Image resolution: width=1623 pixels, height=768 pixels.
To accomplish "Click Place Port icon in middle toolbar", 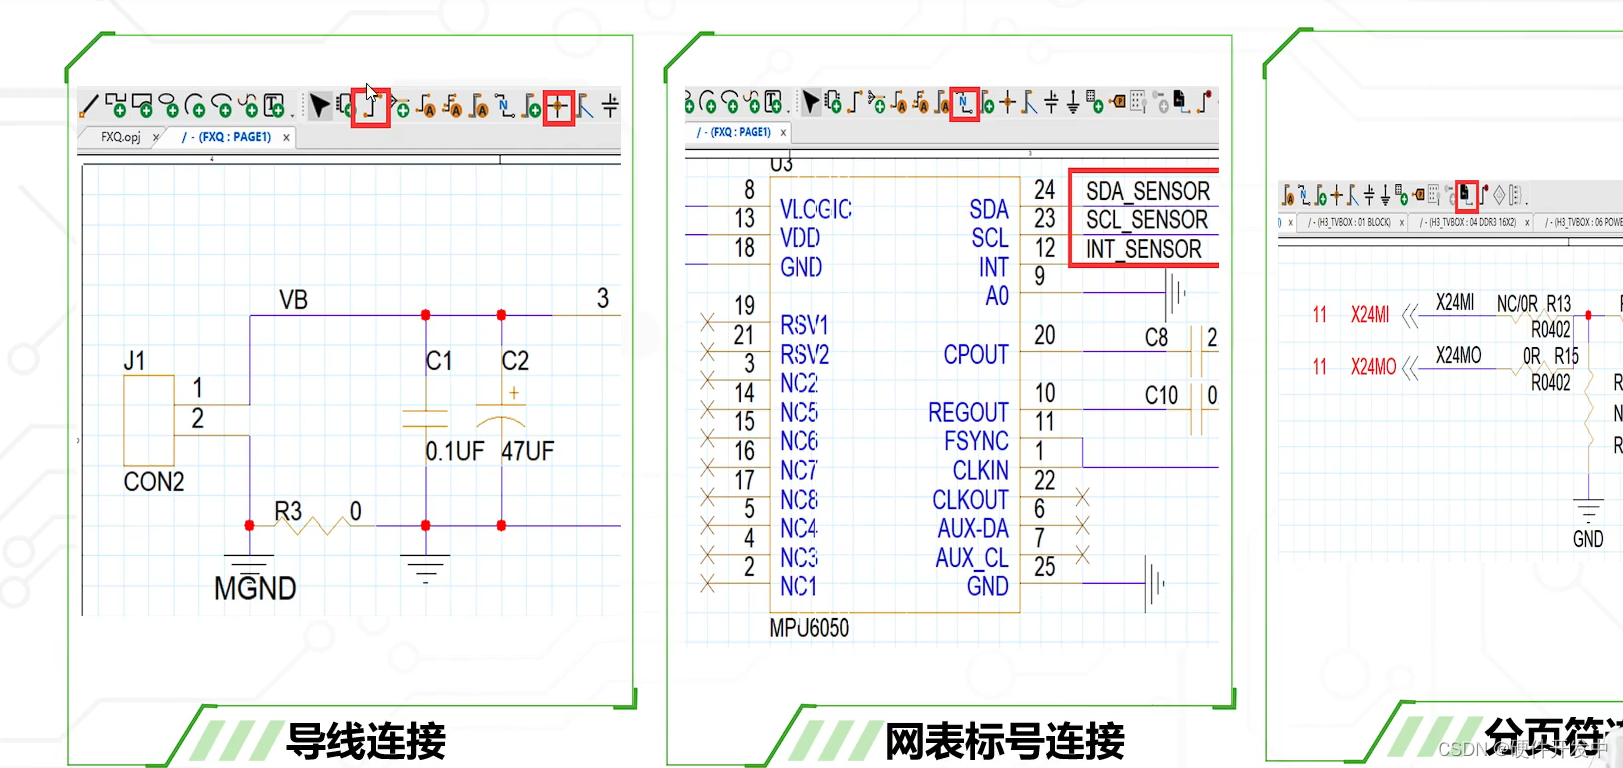I will 1117,102.
